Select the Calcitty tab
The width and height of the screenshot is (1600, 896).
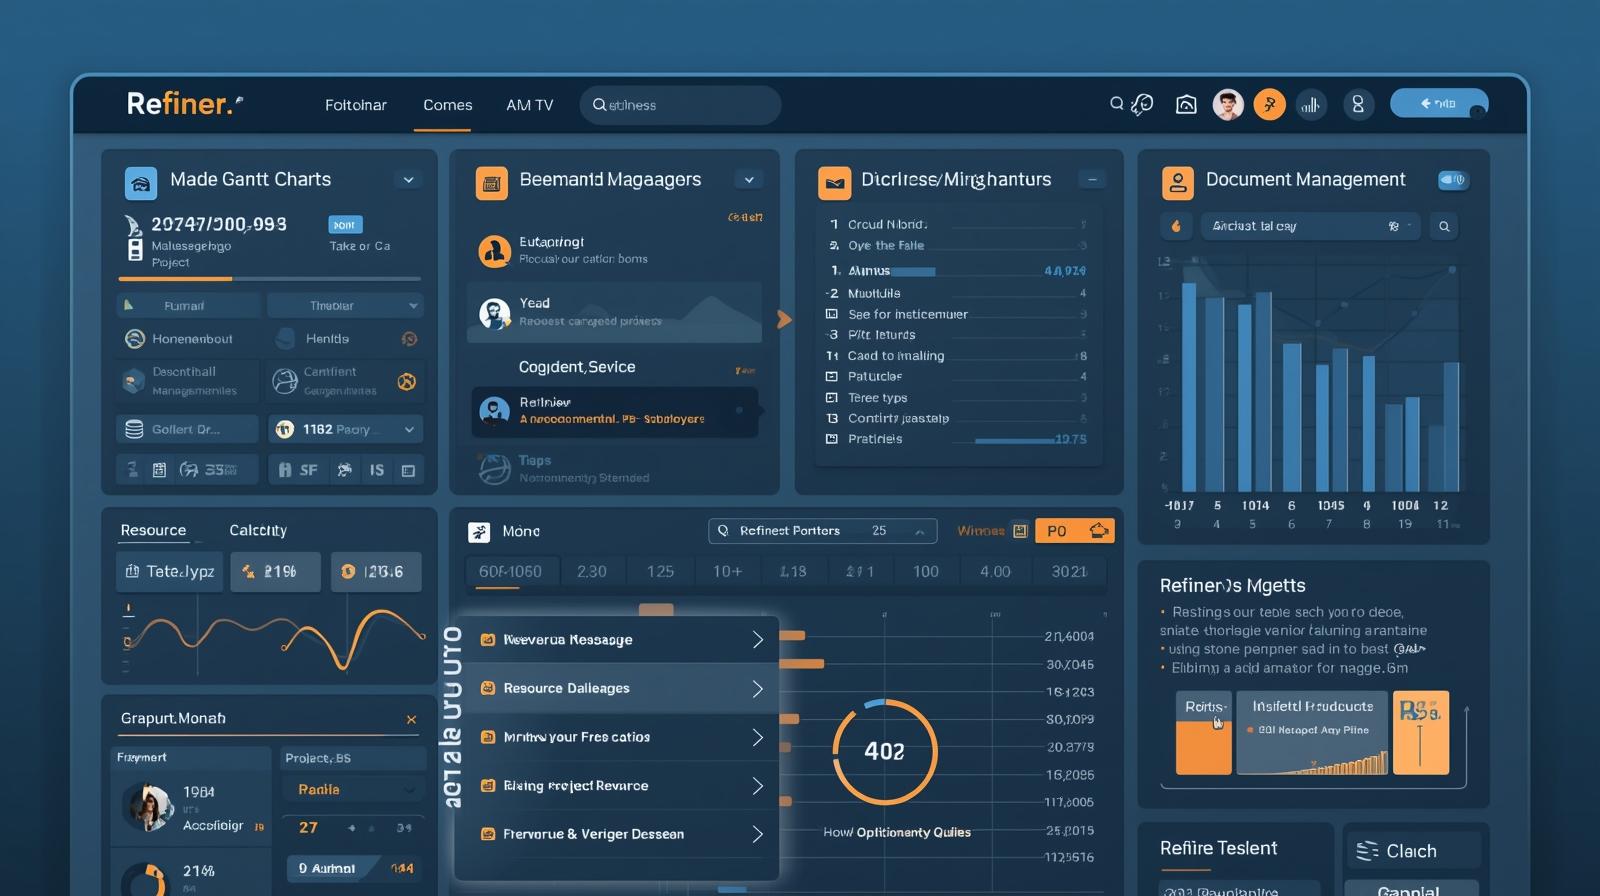(x=257, y=530)
